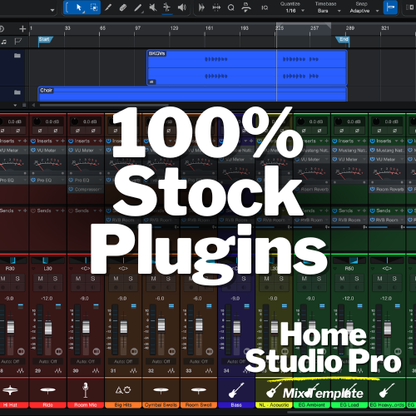
Task: Click the End marker on the timeline
Action: pyautogui.click(x=343, y=40)
